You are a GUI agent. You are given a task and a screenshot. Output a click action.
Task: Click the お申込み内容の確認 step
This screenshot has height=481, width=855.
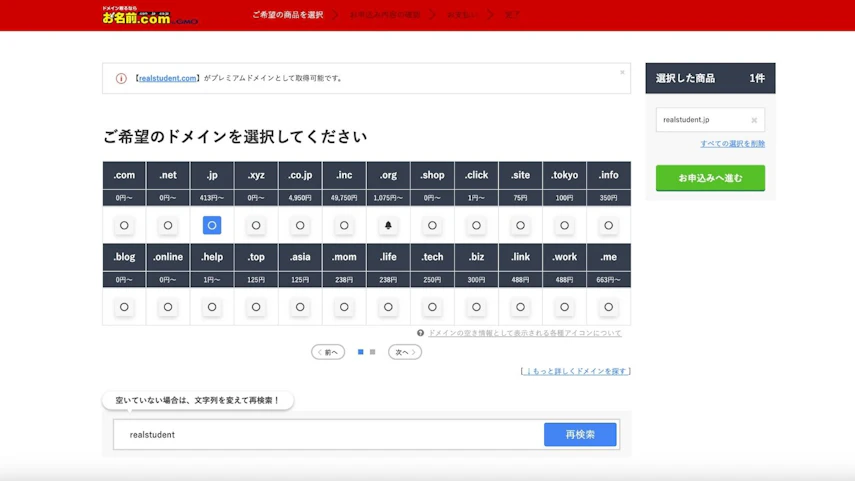click(385, 15)
